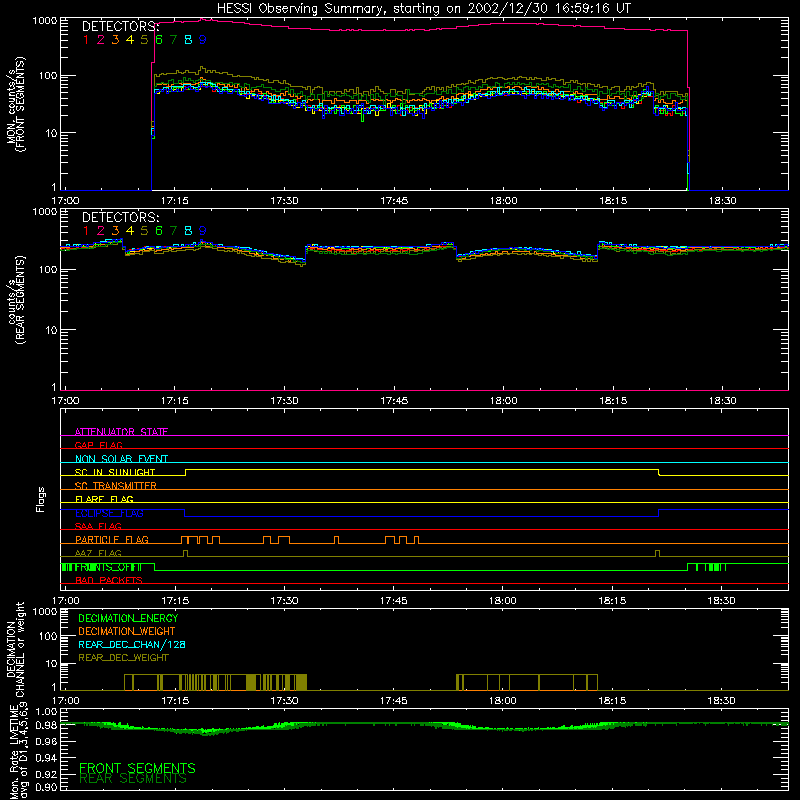Click the front segments counts/s axis title
800x800 pixels.
click(15, 104)
